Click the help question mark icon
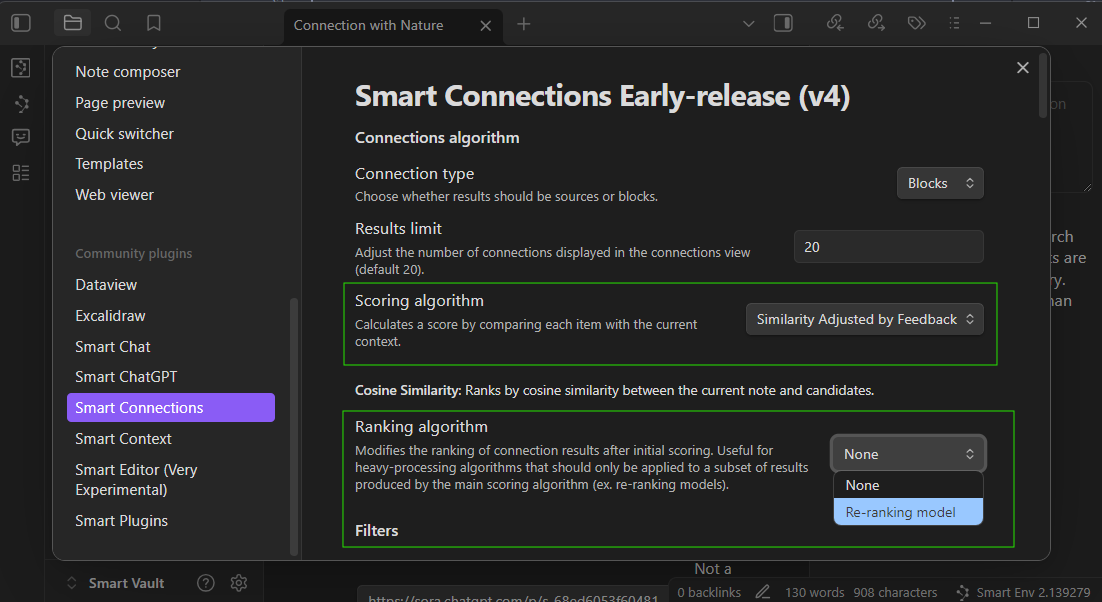1102x602 pixels. [x=206, y=583]
